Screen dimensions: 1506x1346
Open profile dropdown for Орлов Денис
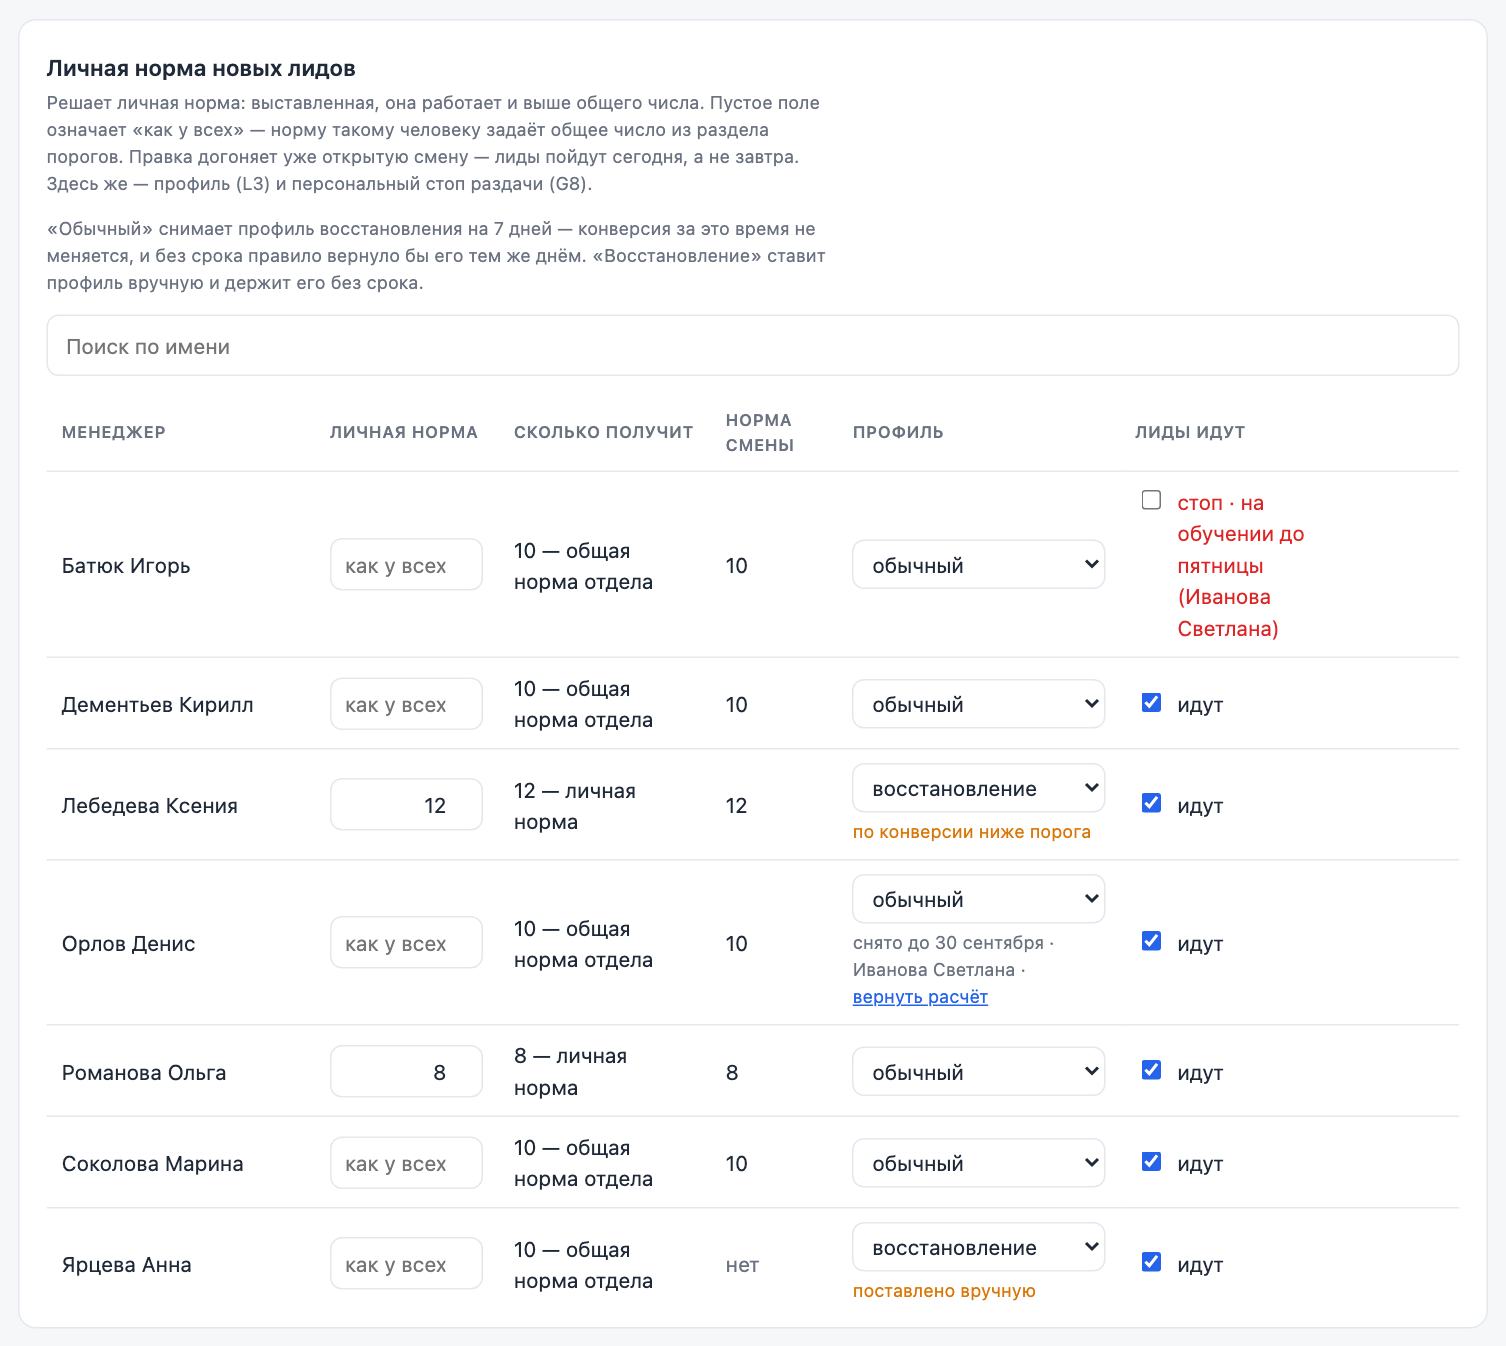[978, 899]
